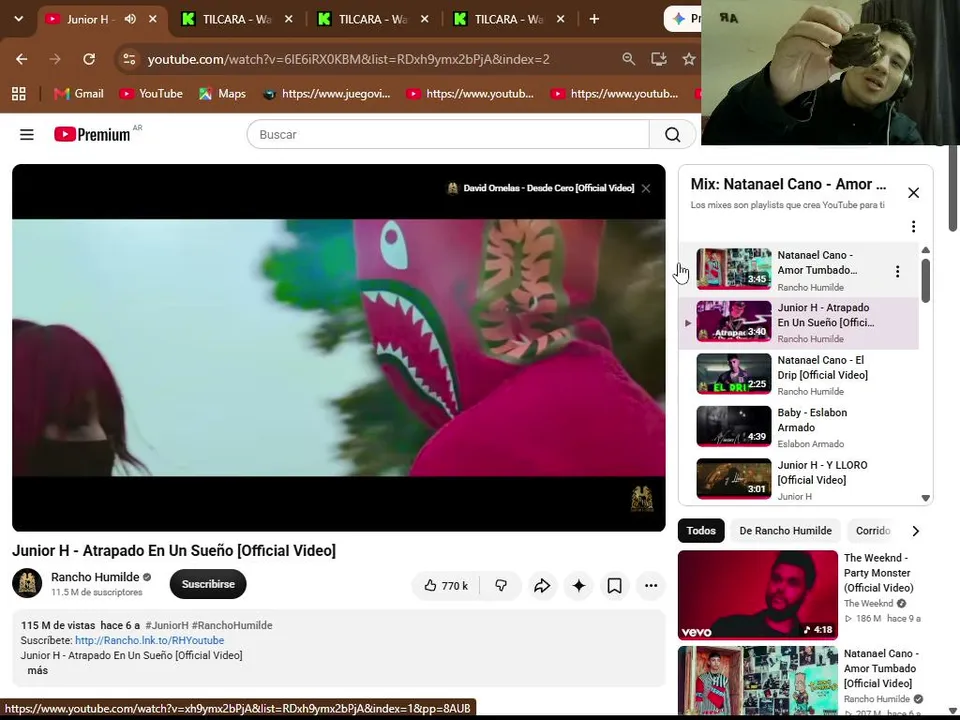Go back to the previous page
This screenshot has height=720, width=960.
point(21,59)
